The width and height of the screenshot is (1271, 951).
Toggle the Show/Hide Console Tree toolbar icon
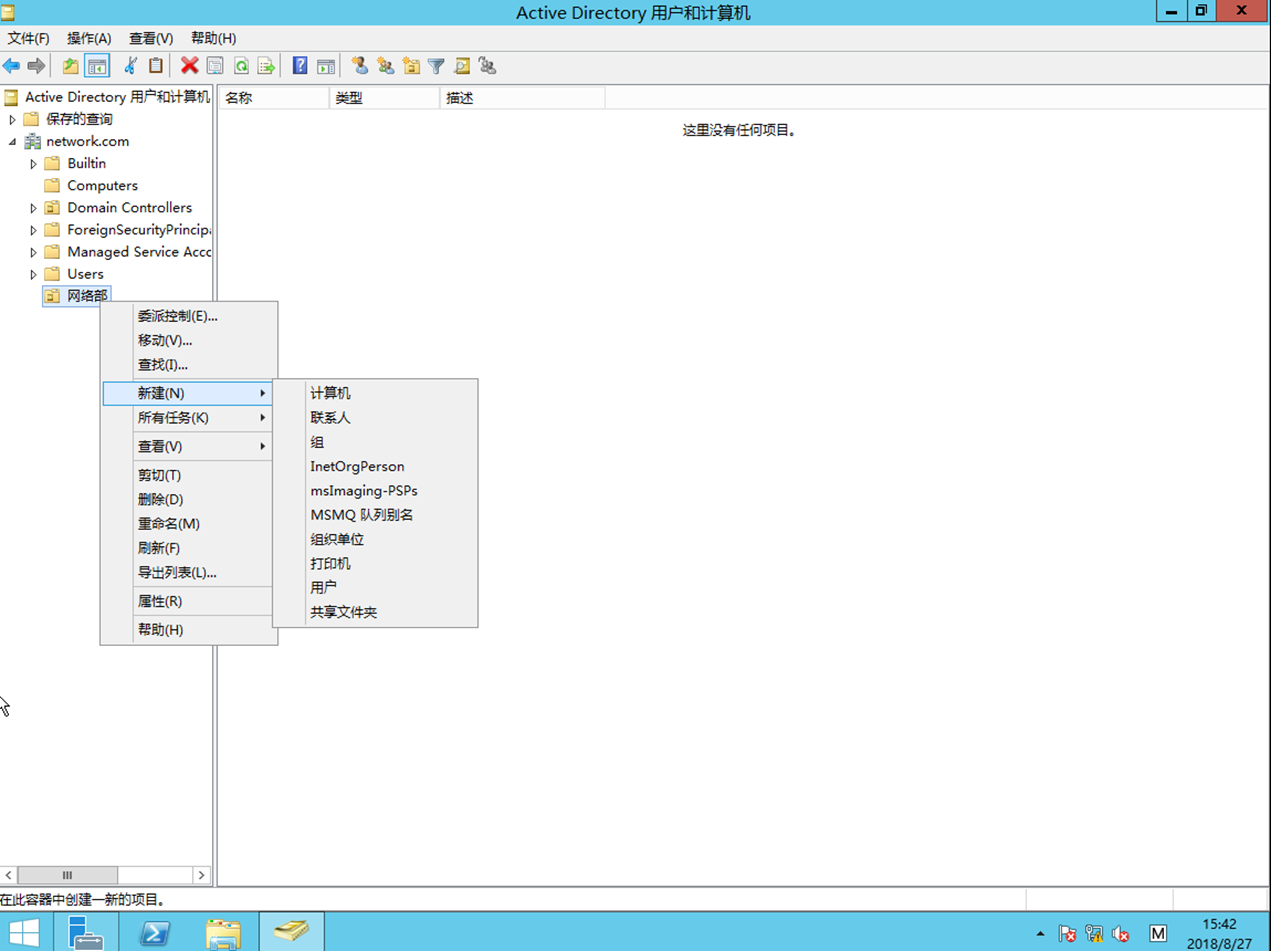coord(97,66)
